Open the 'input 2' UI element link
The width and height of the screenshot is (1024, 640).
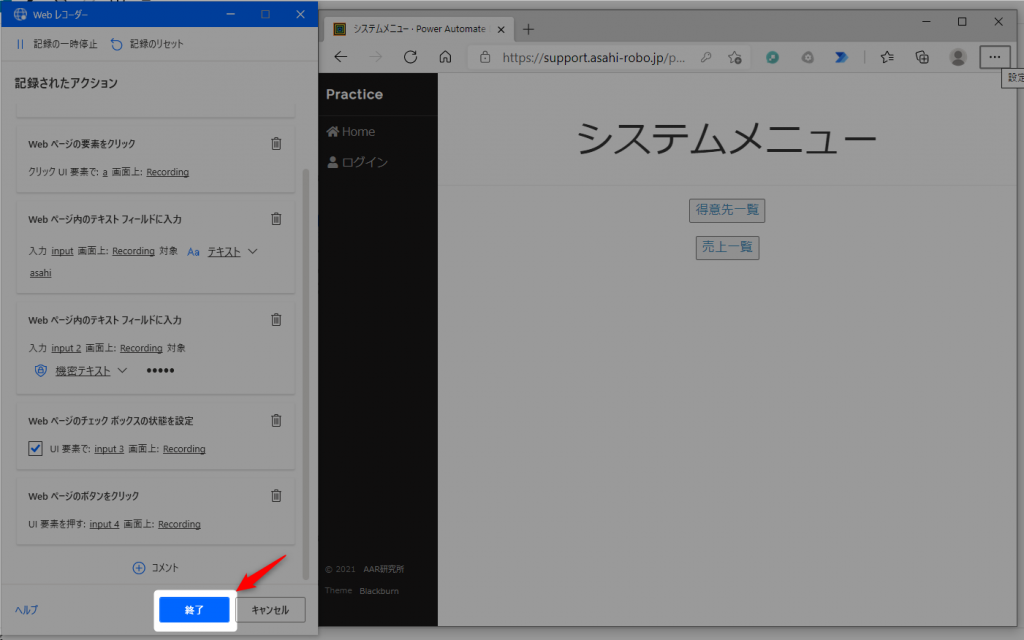pos(66,348)
